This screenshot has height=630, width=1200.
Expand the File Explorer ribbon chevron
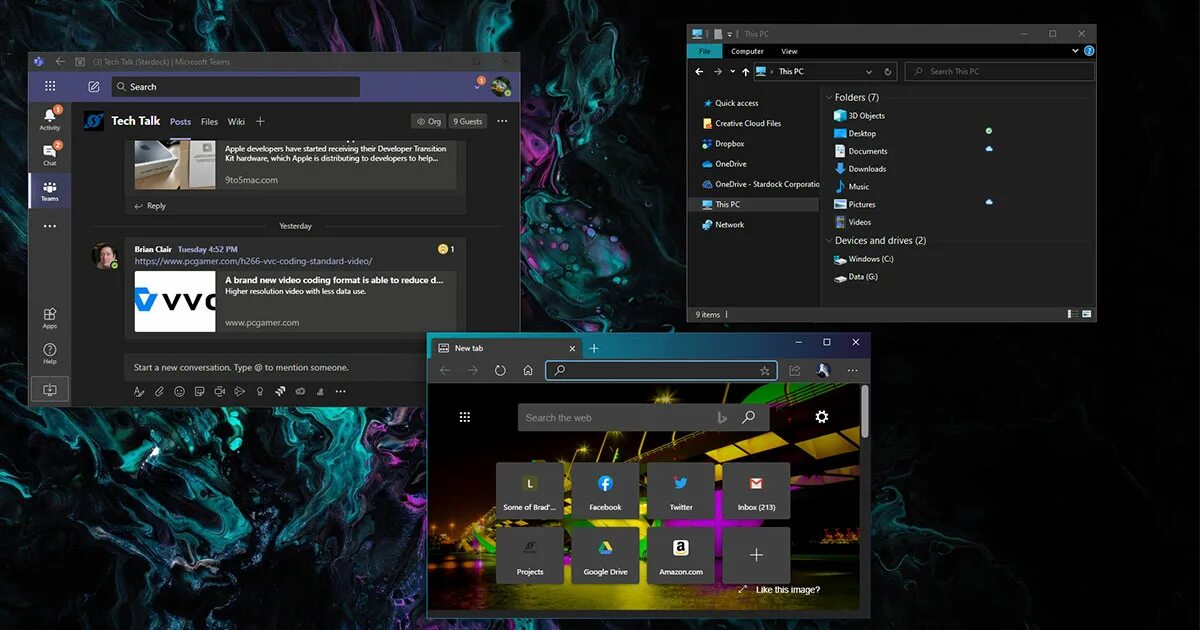[1076, 51]
